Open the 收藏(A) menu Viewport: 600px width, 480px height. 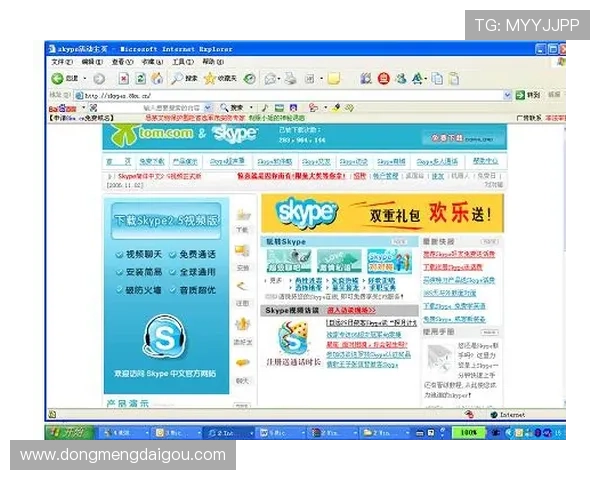click(152, 62)
